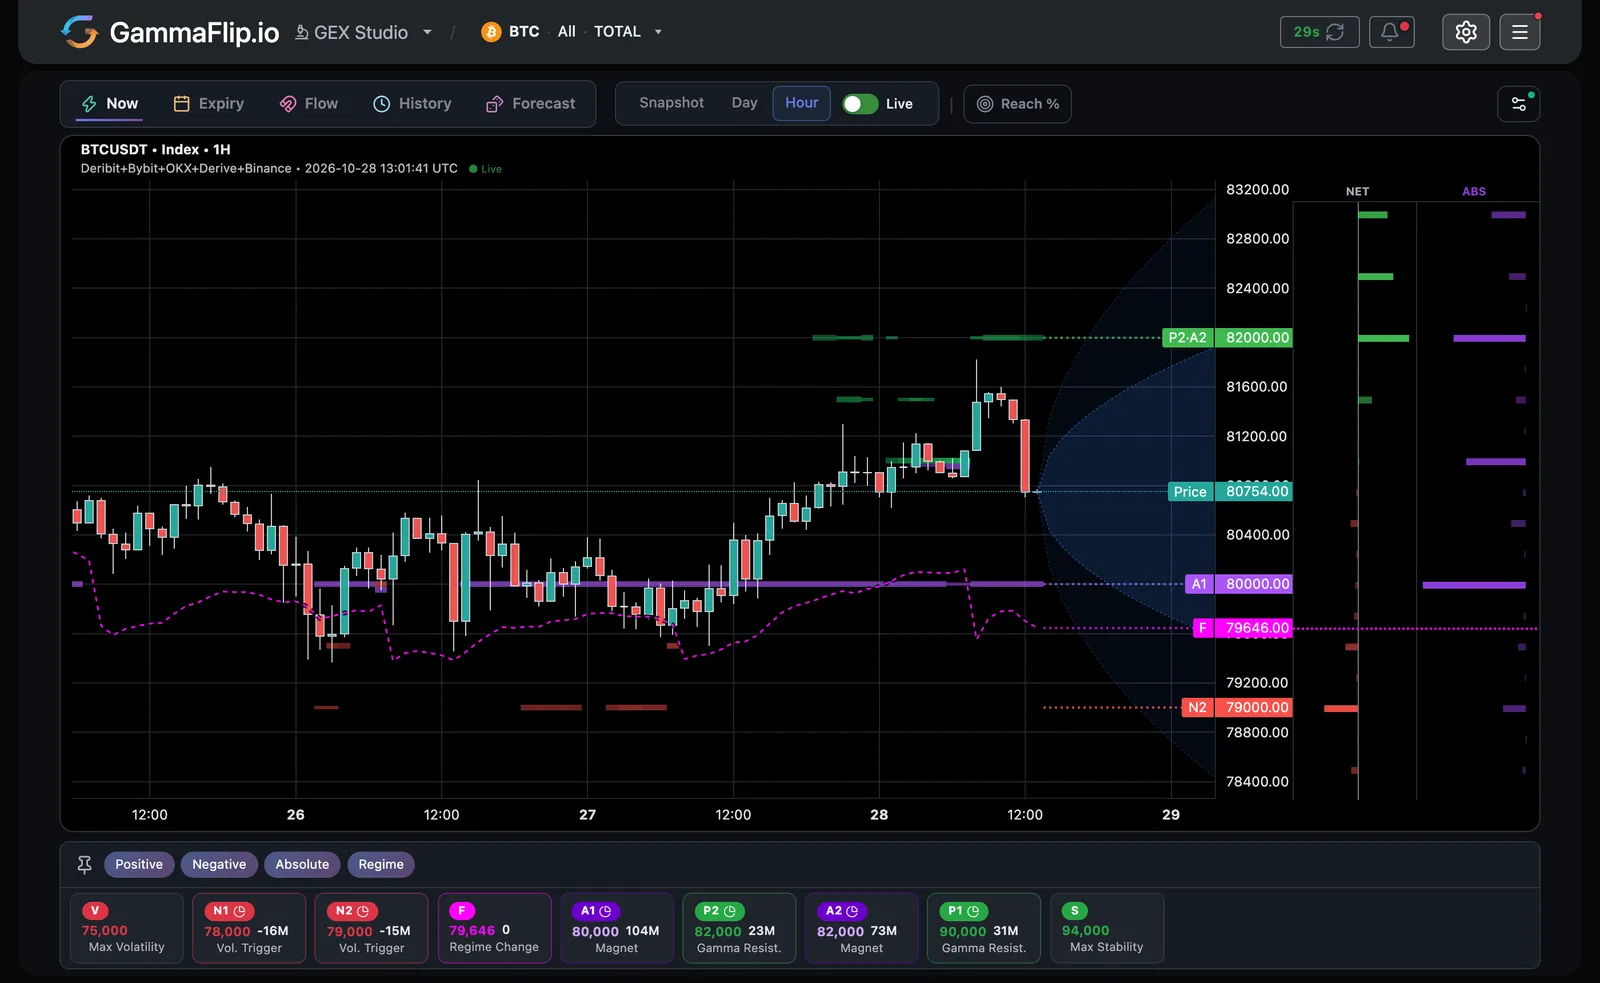Select Day timeframe
This screenshot has height=983, width=1600.
[744, 103]
